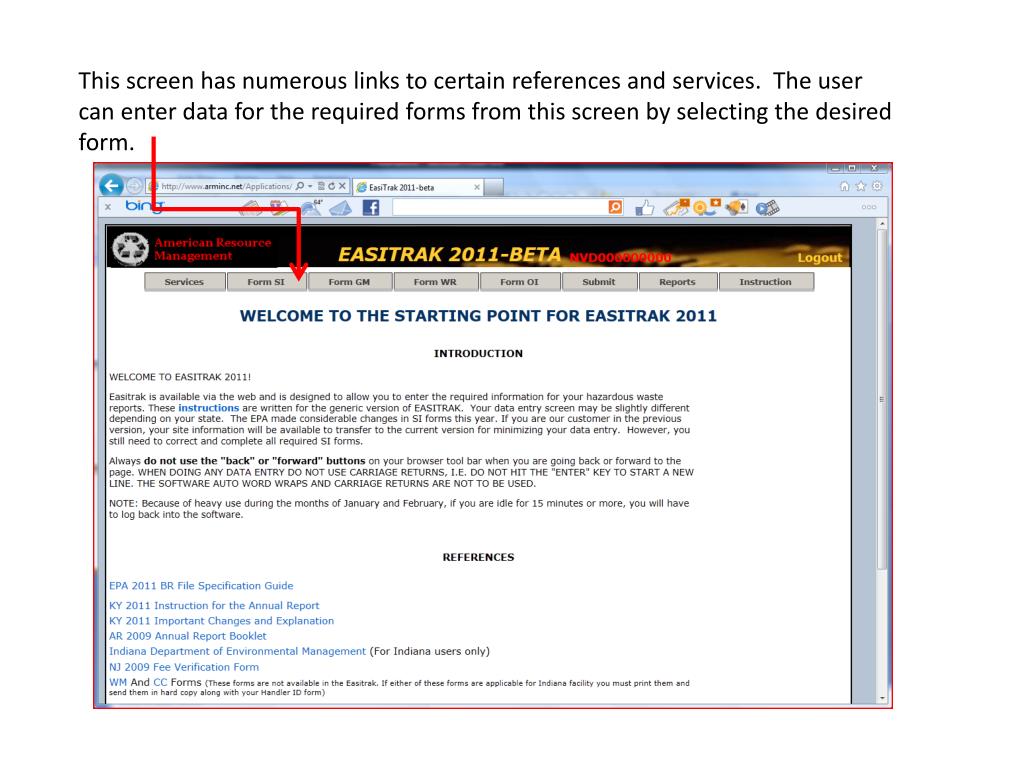Click the scrollbar up arrow
This screenshot has height=768, width=1024.
point(882,223)
